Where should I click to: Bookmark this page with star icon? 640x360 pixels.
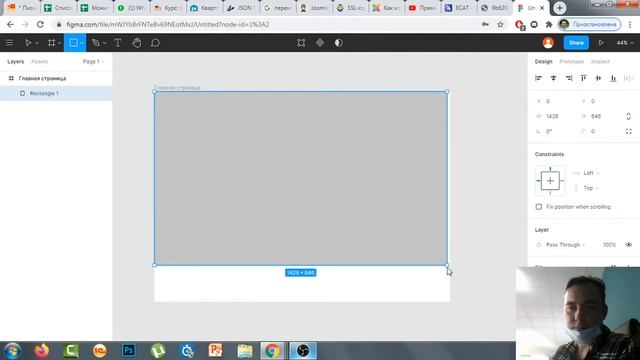coord(500,24)
